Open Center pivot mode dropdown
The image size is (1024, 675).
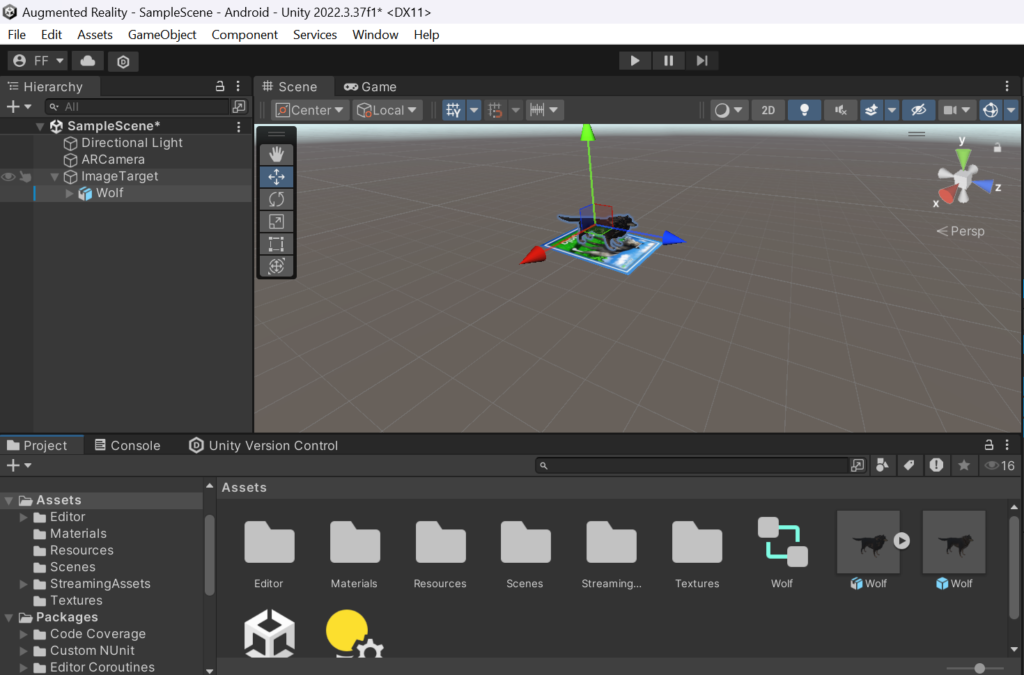310,110
